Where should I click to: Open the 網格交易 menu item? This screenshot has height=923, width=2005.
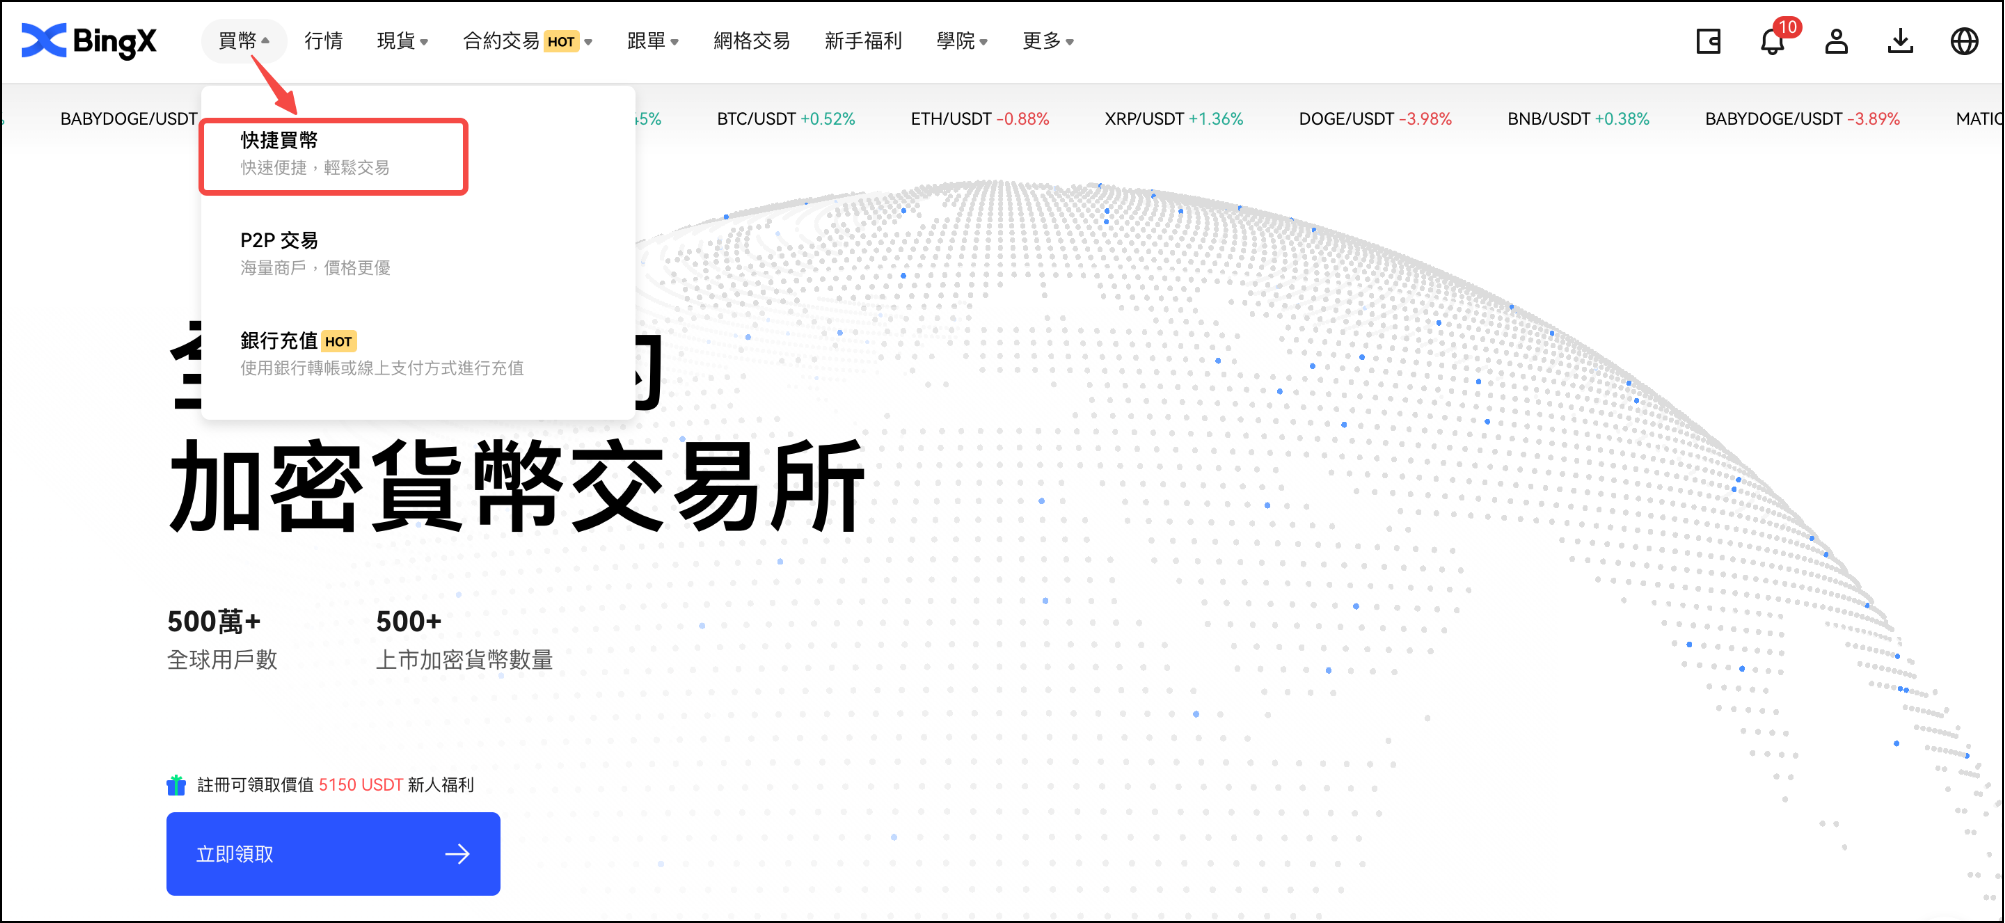coord(752,41)
